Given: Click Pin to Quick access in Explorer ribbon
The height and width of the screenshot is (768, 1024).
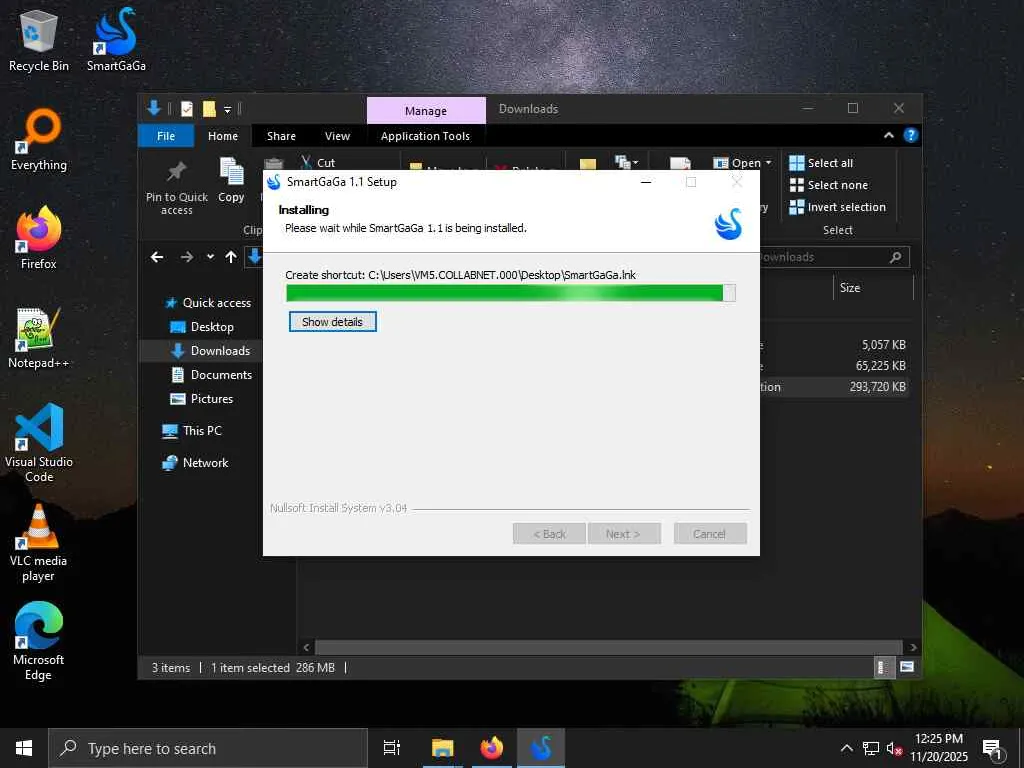Looking at the screenshot, I should pyautogui.click(x=176, y=187).
